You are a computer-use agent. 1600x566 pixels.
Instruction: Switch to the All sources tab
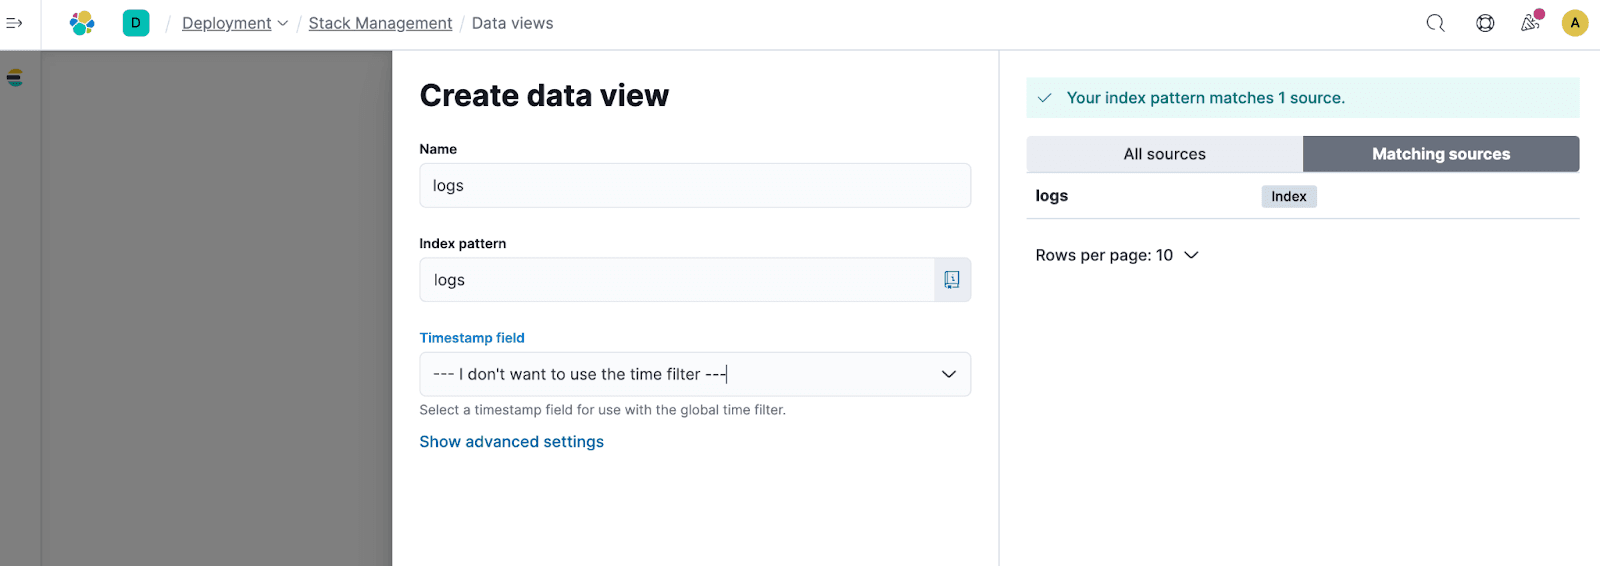[1164, 154]
